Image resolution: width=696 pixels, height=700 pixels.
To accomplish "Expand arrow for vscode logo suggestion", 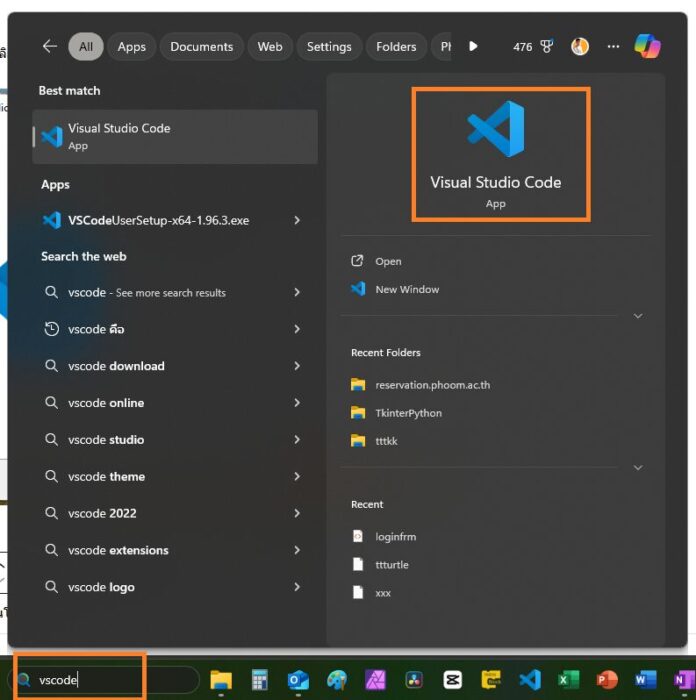I will click(297, 587).
